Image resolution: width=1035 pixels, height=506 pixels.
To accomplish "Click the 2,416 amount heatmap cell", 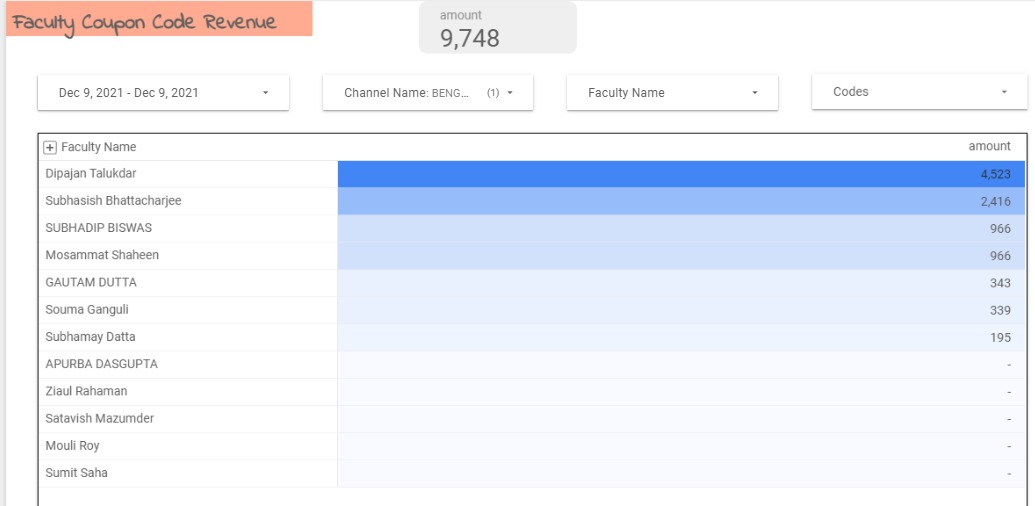I will point(681,201).
